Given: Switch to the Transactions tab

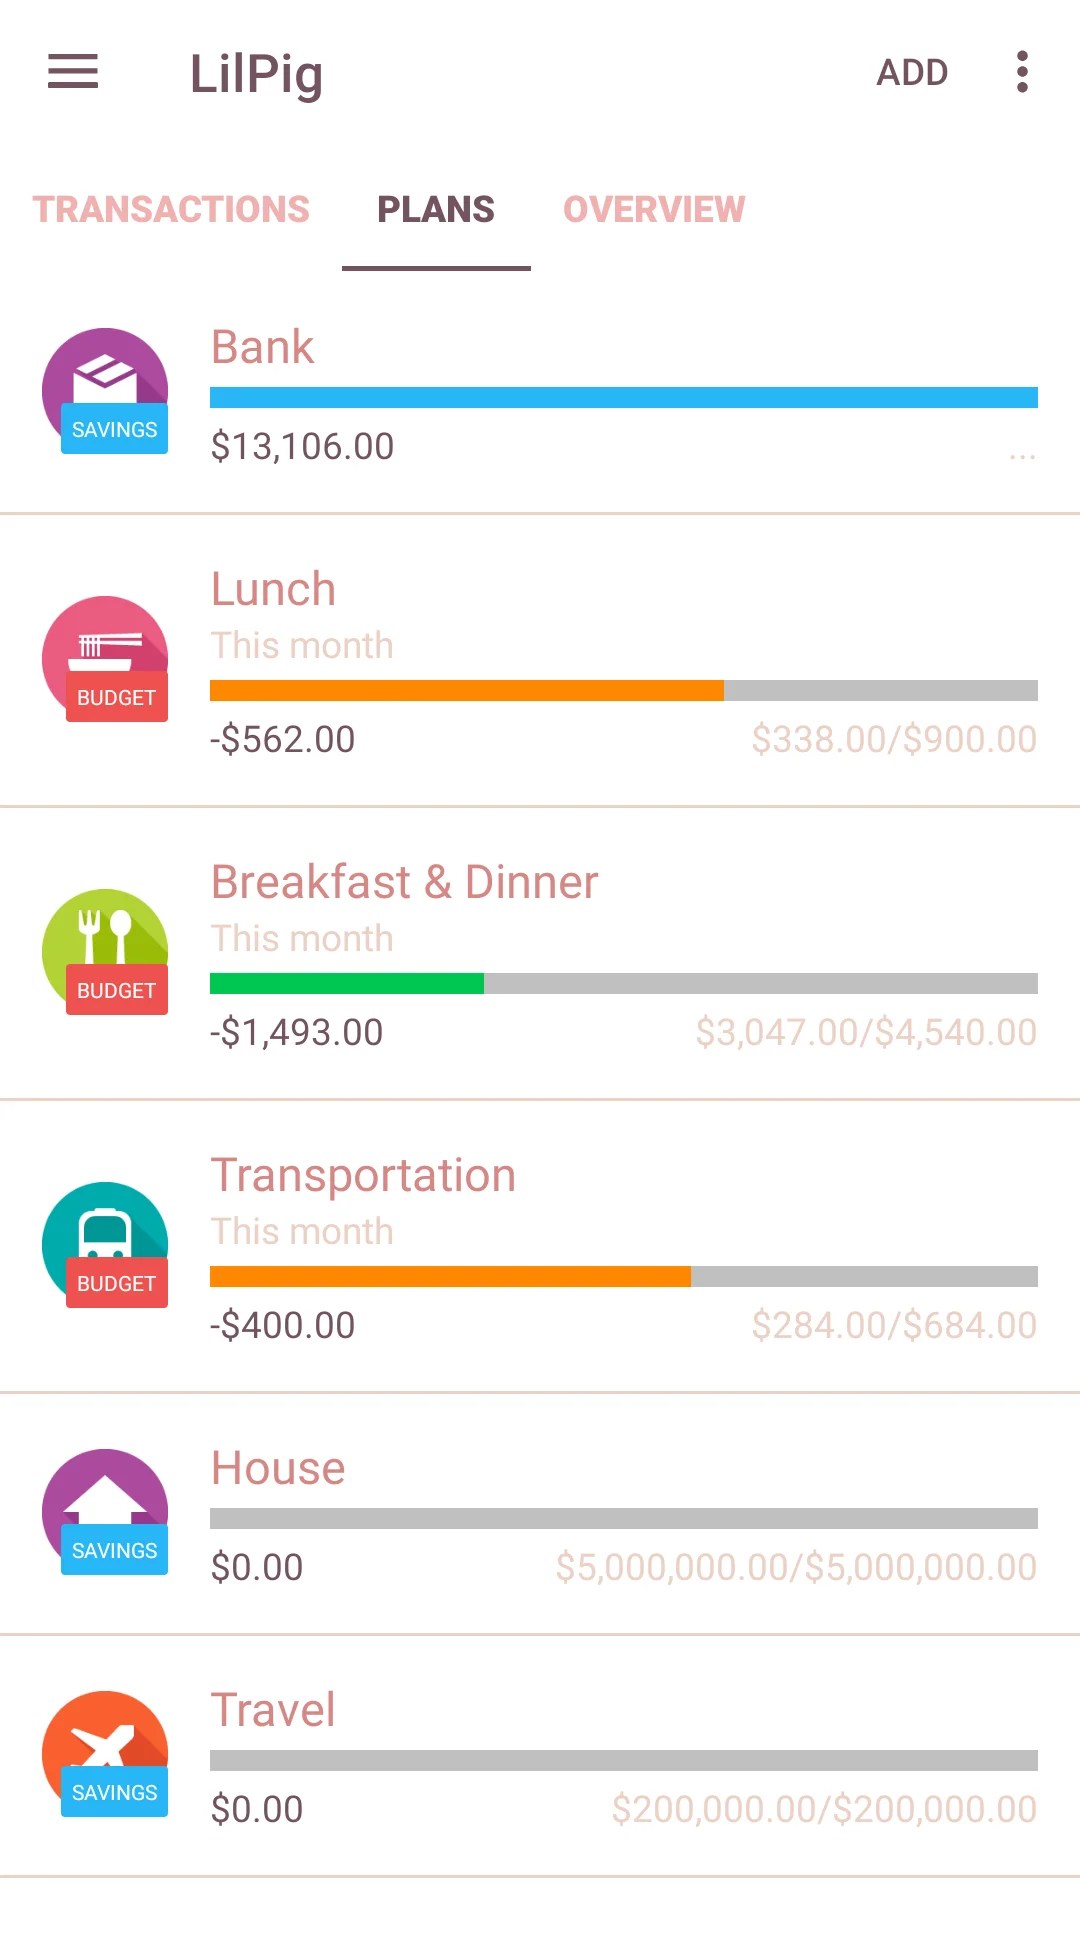Looking at the screenshot, I should 171,209.
